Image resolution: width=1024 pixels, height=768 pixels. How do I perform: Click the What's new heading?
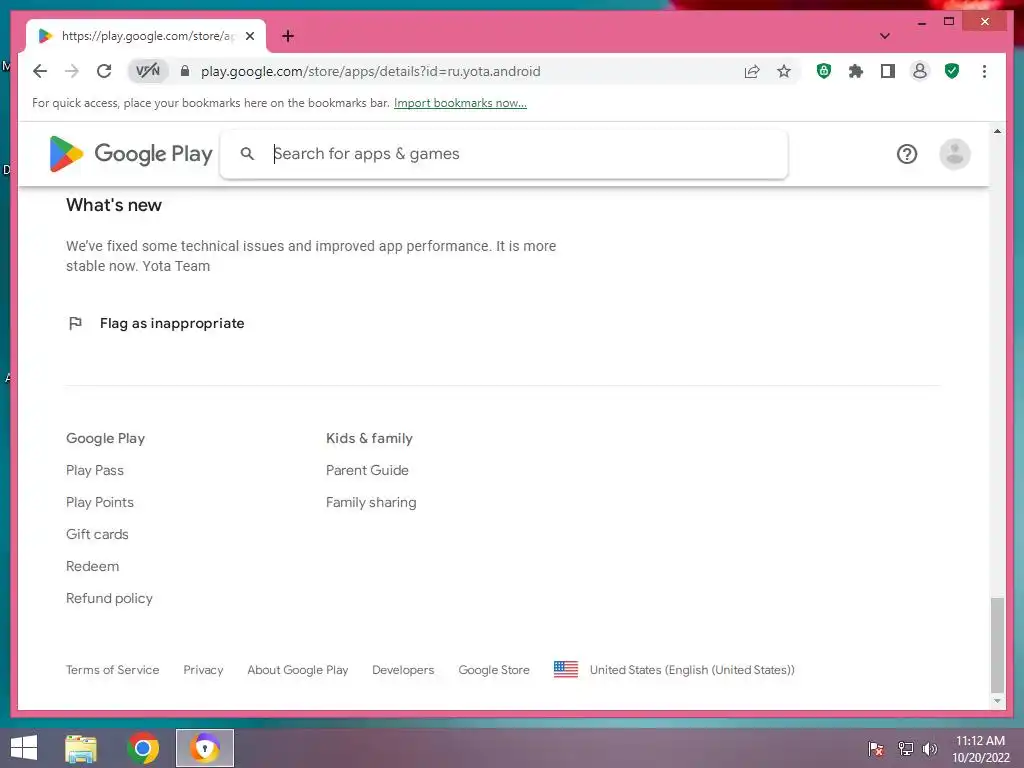click(x=114, y=205)
